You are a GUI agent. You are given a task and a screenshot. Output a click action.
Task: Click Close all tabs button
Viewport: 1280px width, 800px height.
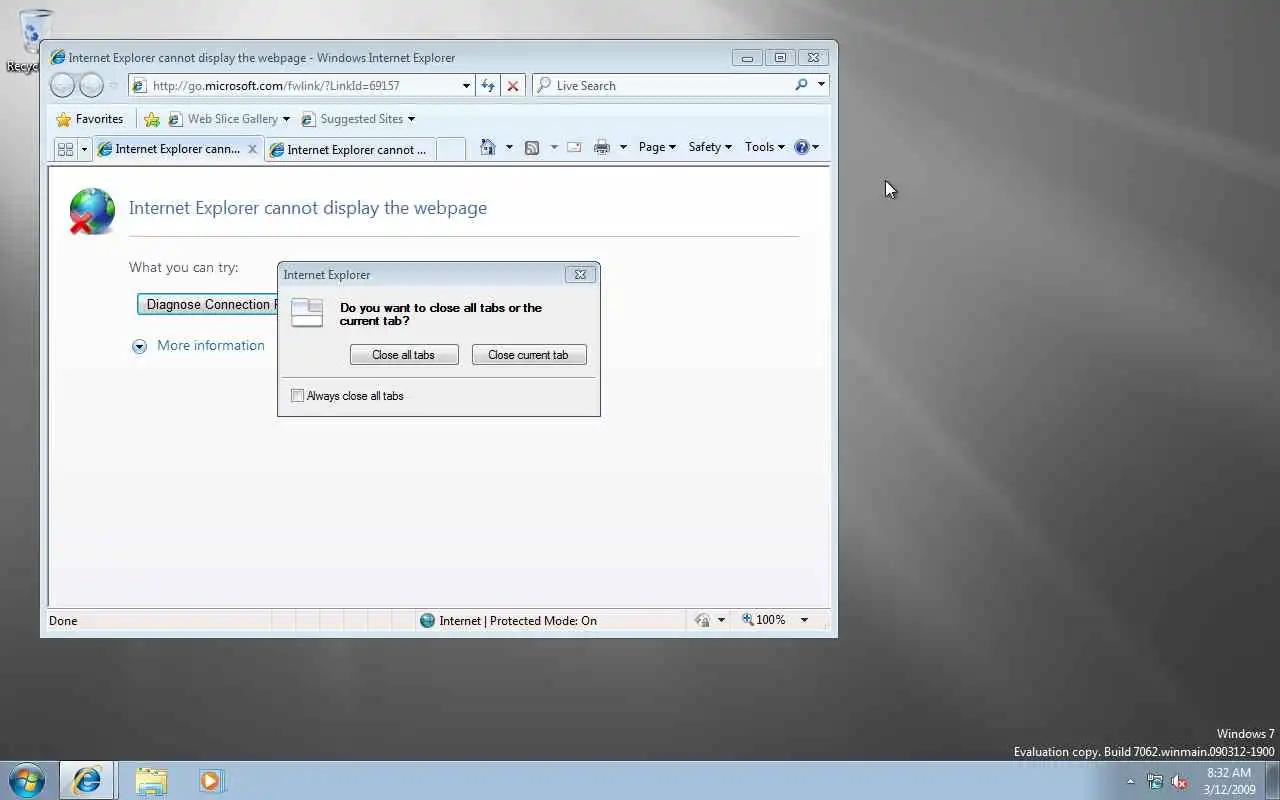(x=404, y=355)
